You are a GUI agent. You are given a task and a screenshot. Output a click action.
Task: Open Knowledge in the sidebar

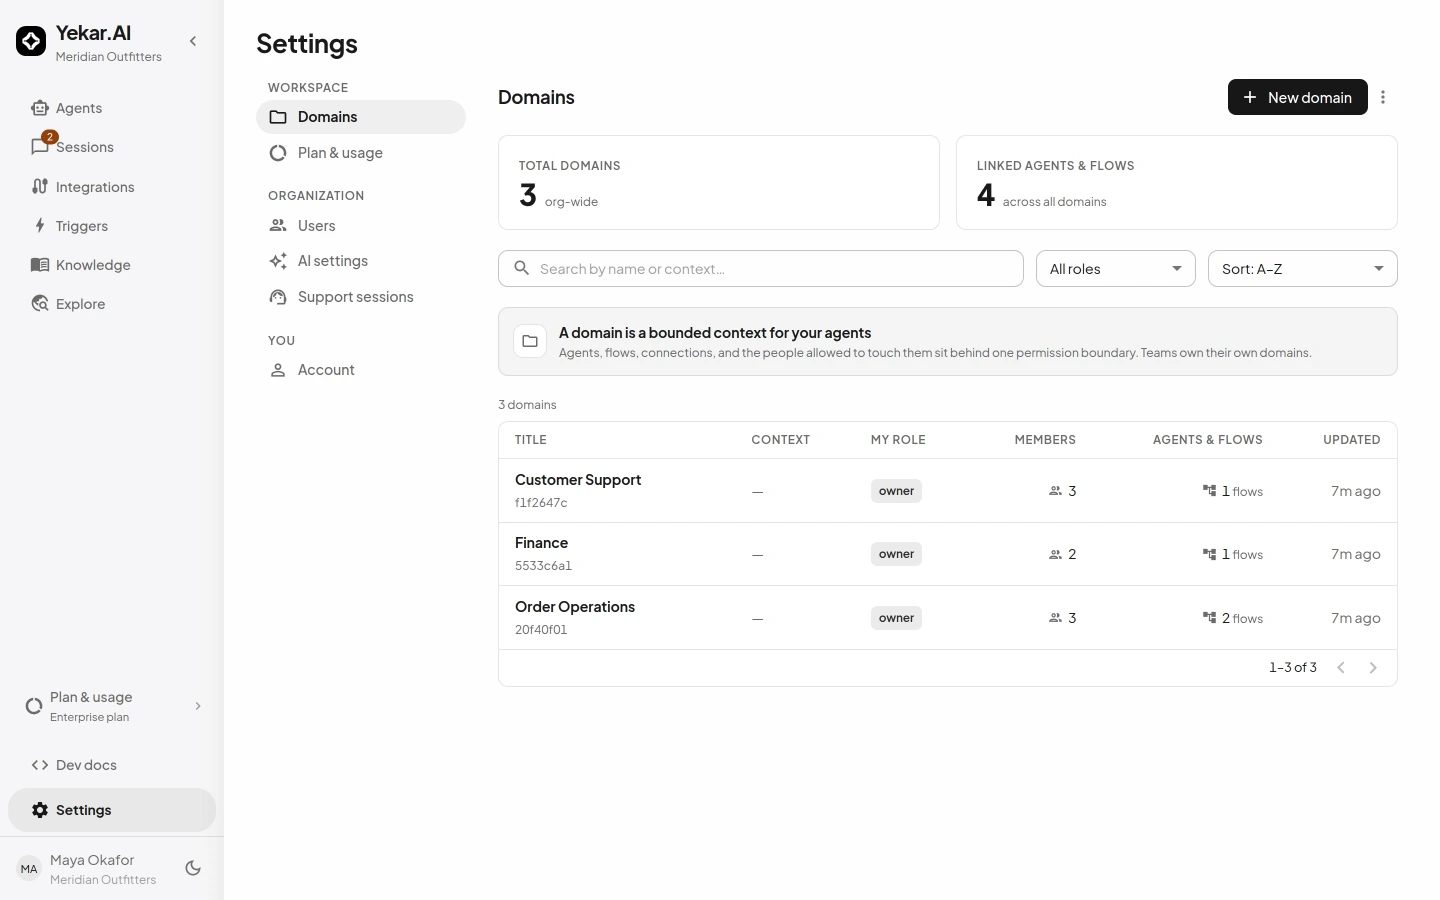tap(112, 265)
